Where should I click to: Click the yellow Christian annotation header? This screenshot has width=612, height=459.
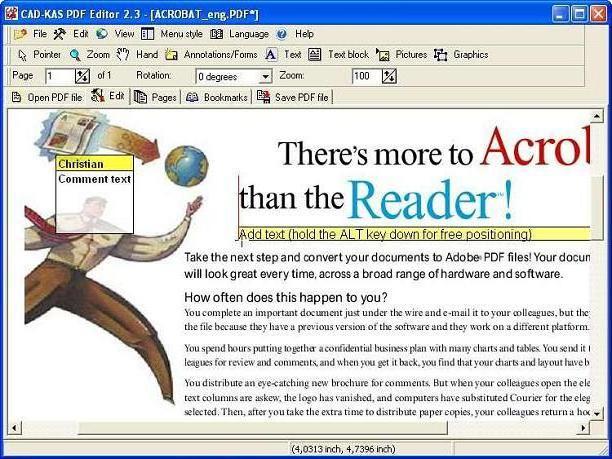(x=95, y=164)
